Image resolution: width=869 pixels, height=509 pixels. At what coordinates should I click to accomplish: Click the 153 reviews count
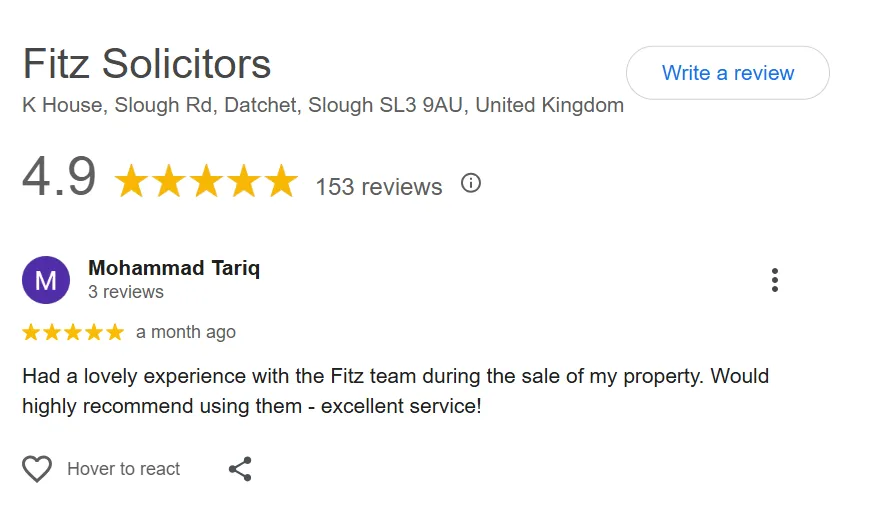click(x=378, y=187)
